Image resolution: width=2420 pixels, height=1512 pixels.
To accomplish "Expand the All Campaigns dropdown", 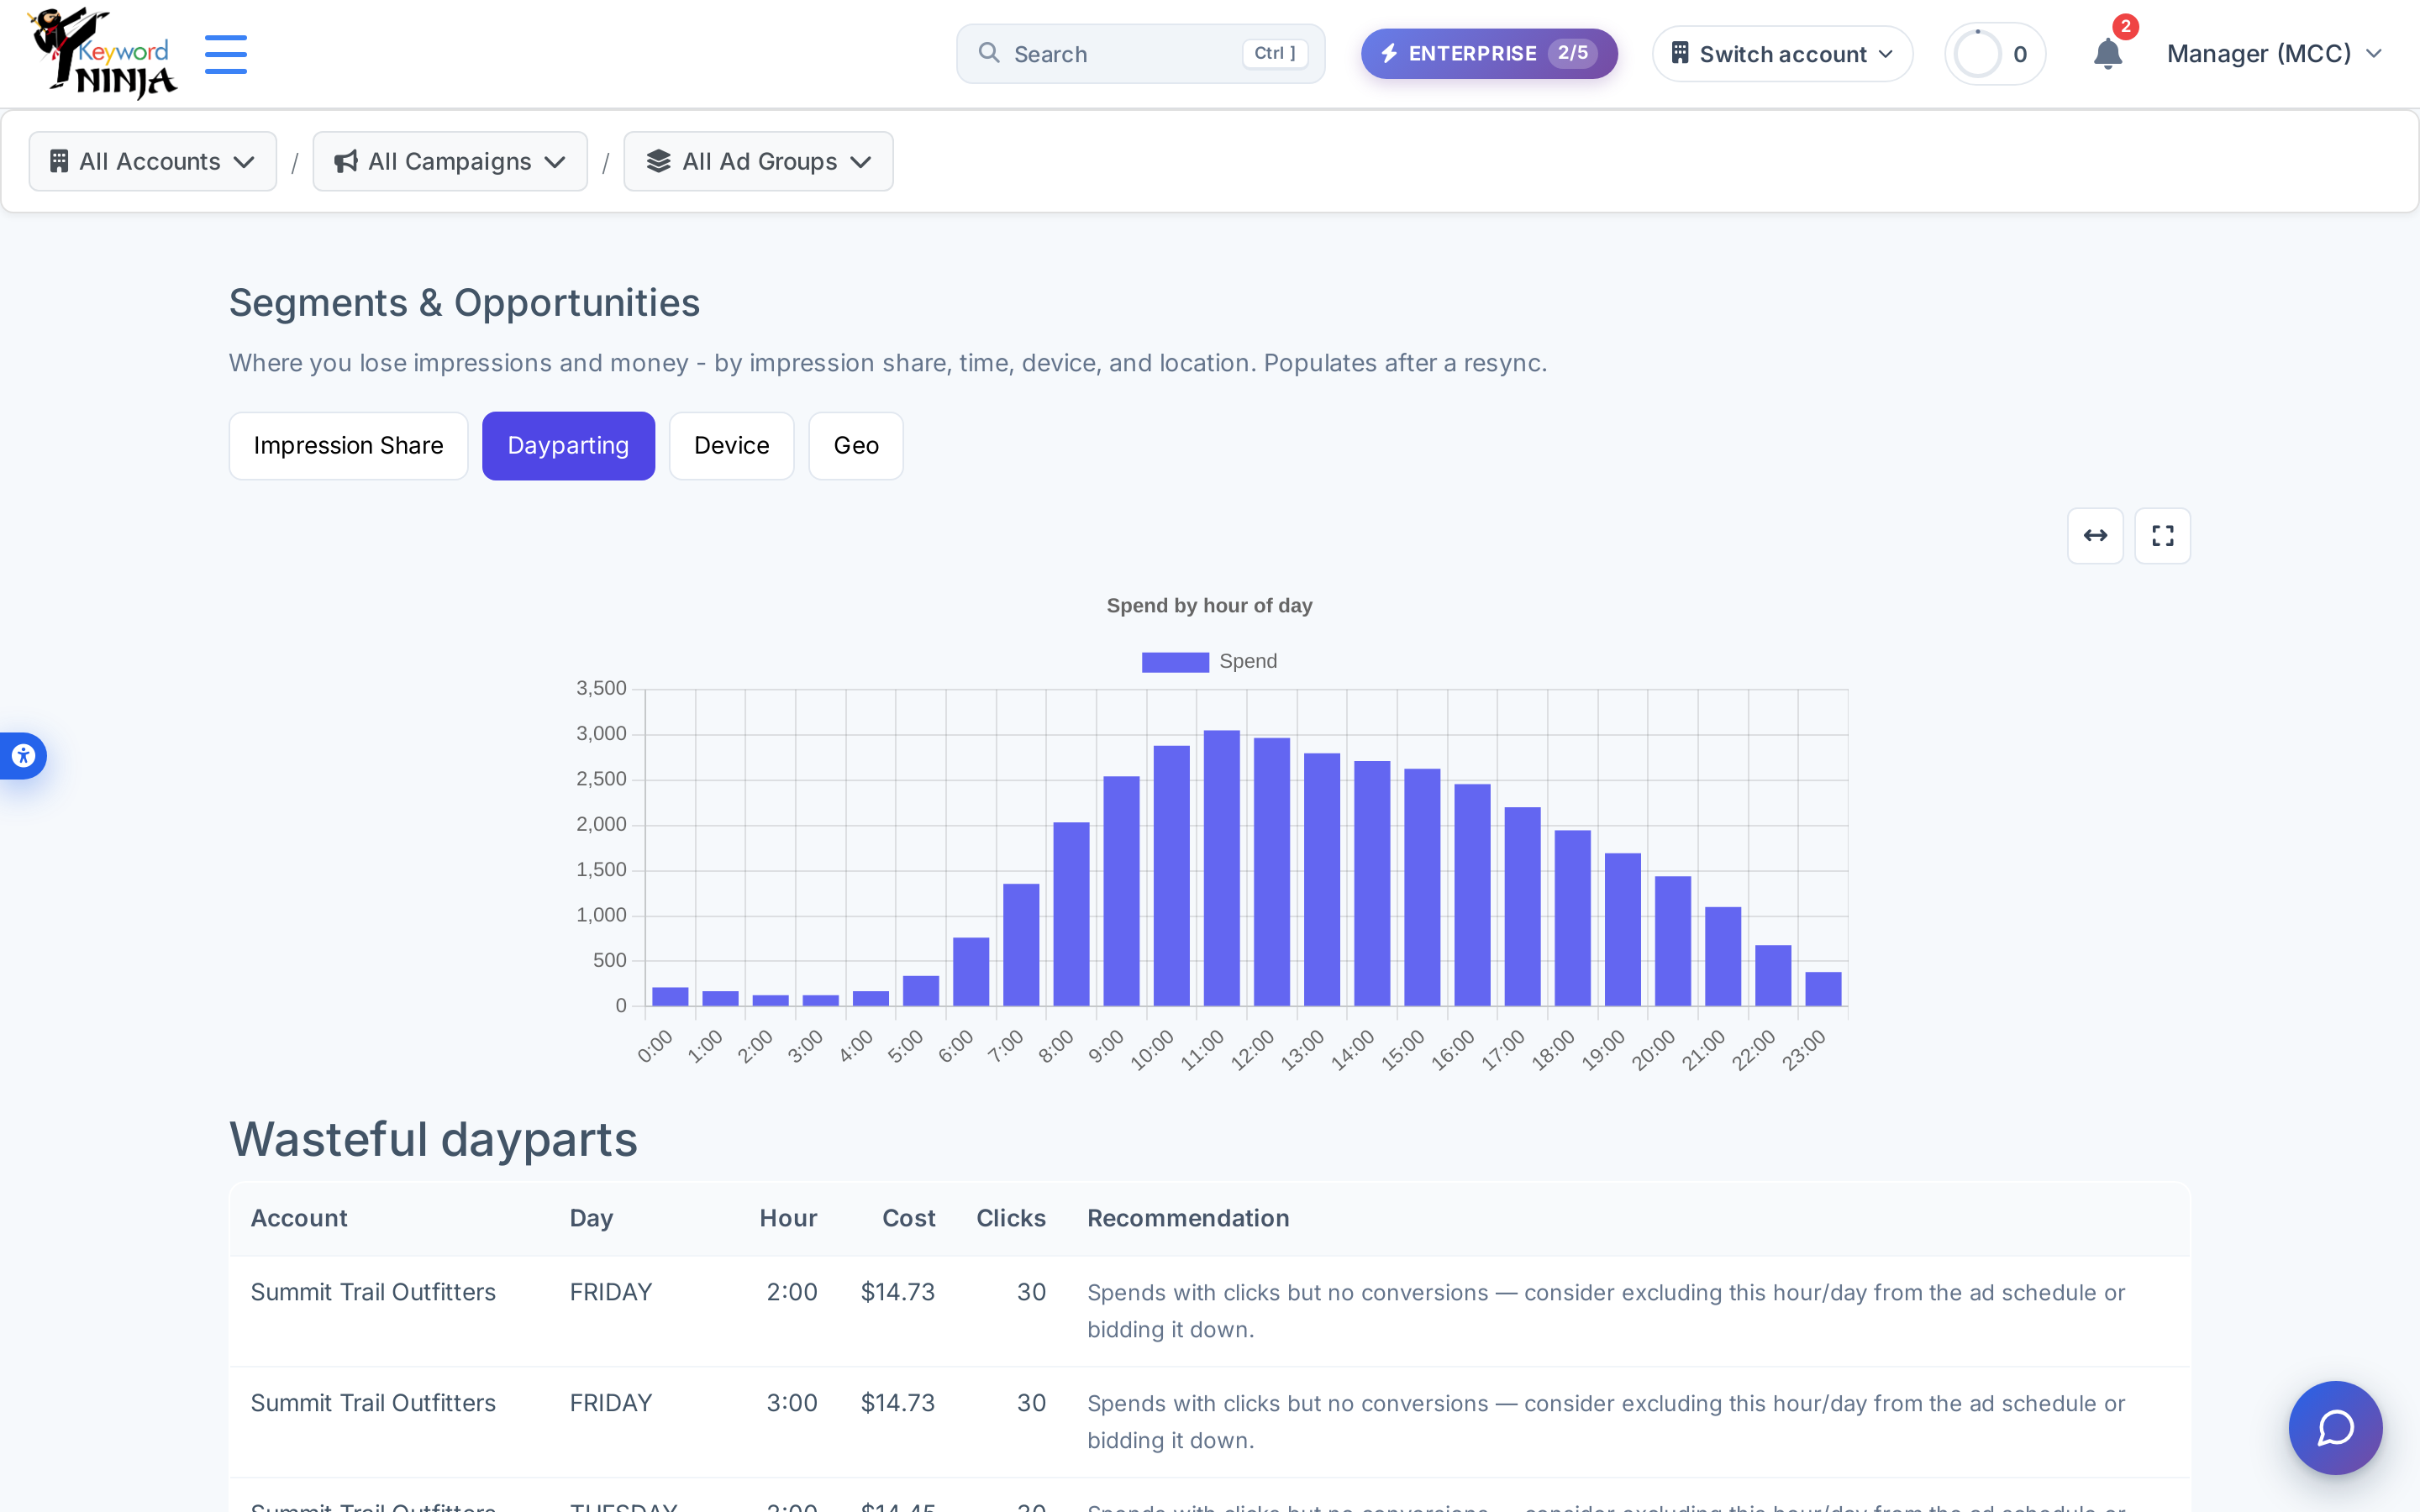I will point(450,162).
